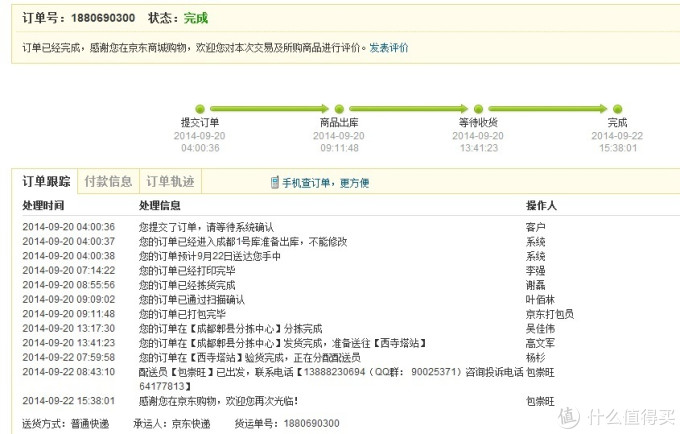Image resolution: width=680 pixels, height=434 pixels.
Task: Click timestamp 2014-09-22 08:43:10
Action: click(x=69, y=372)
